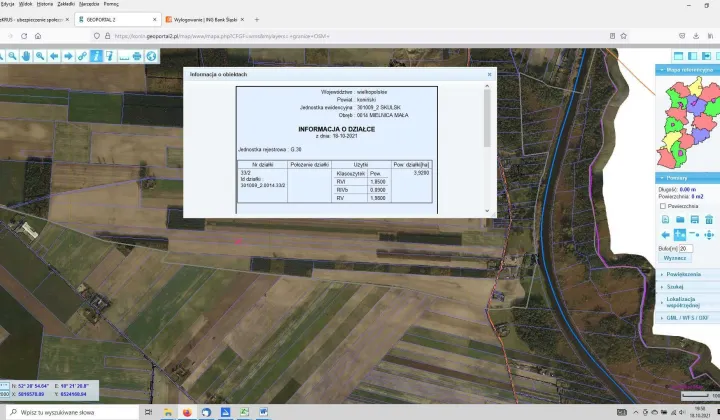Screen dimensions: 720x420
Task: Expand the GML / WFS / DXF panel
Action: click(687, 318)
